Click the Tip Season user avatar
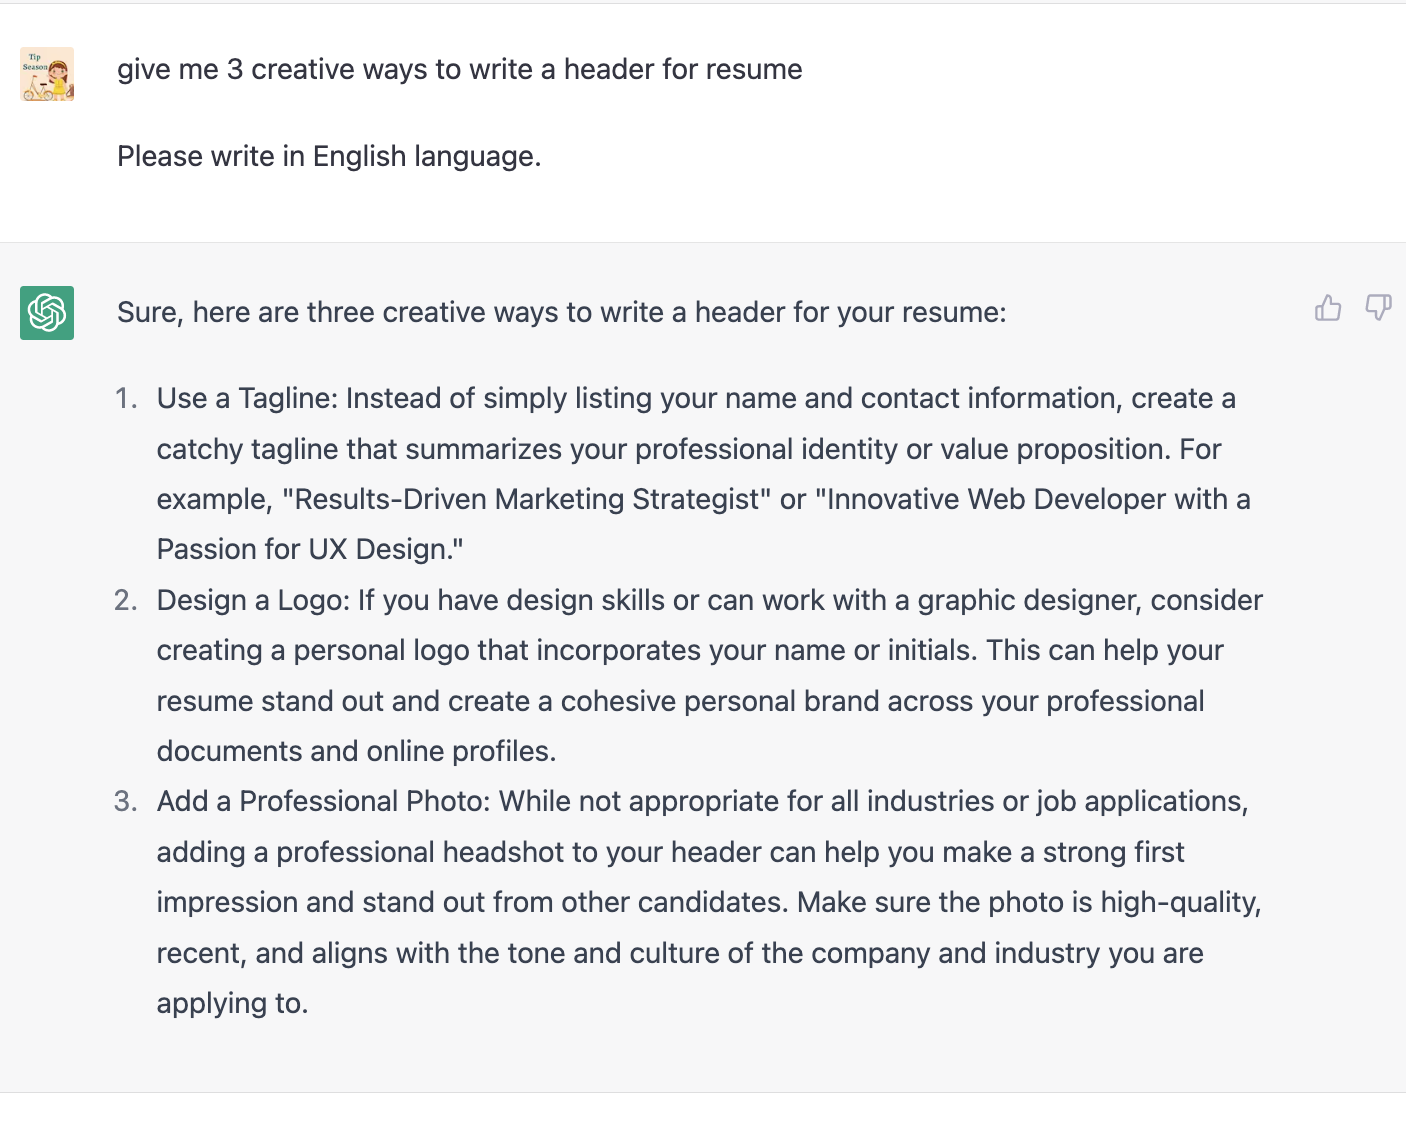The width and height of the screenshot is (1406, 1128). (46, 74)
